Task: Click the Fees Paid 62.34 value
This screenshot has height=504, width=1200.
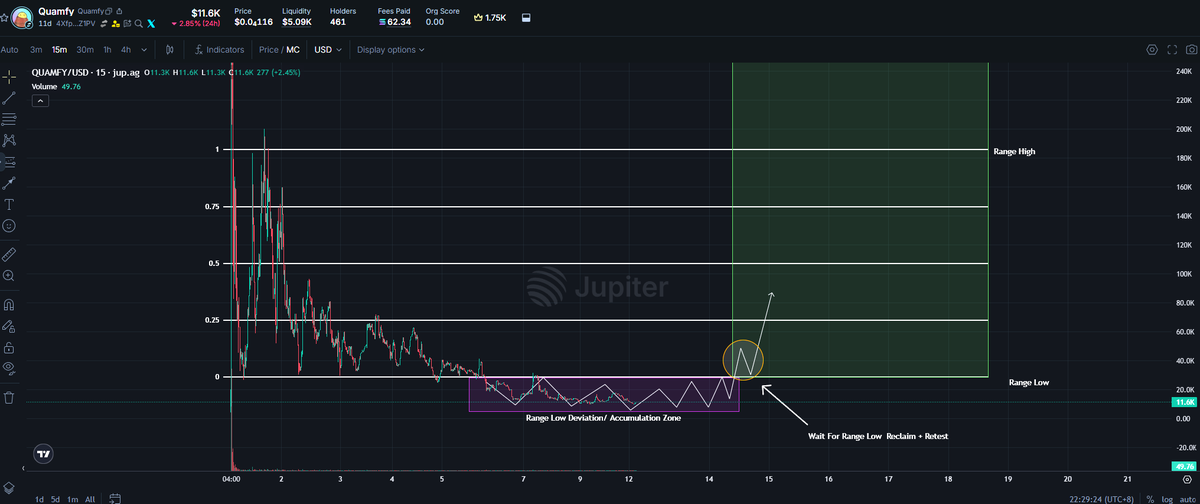Action: pyautogui.click(x=395, y=22)
